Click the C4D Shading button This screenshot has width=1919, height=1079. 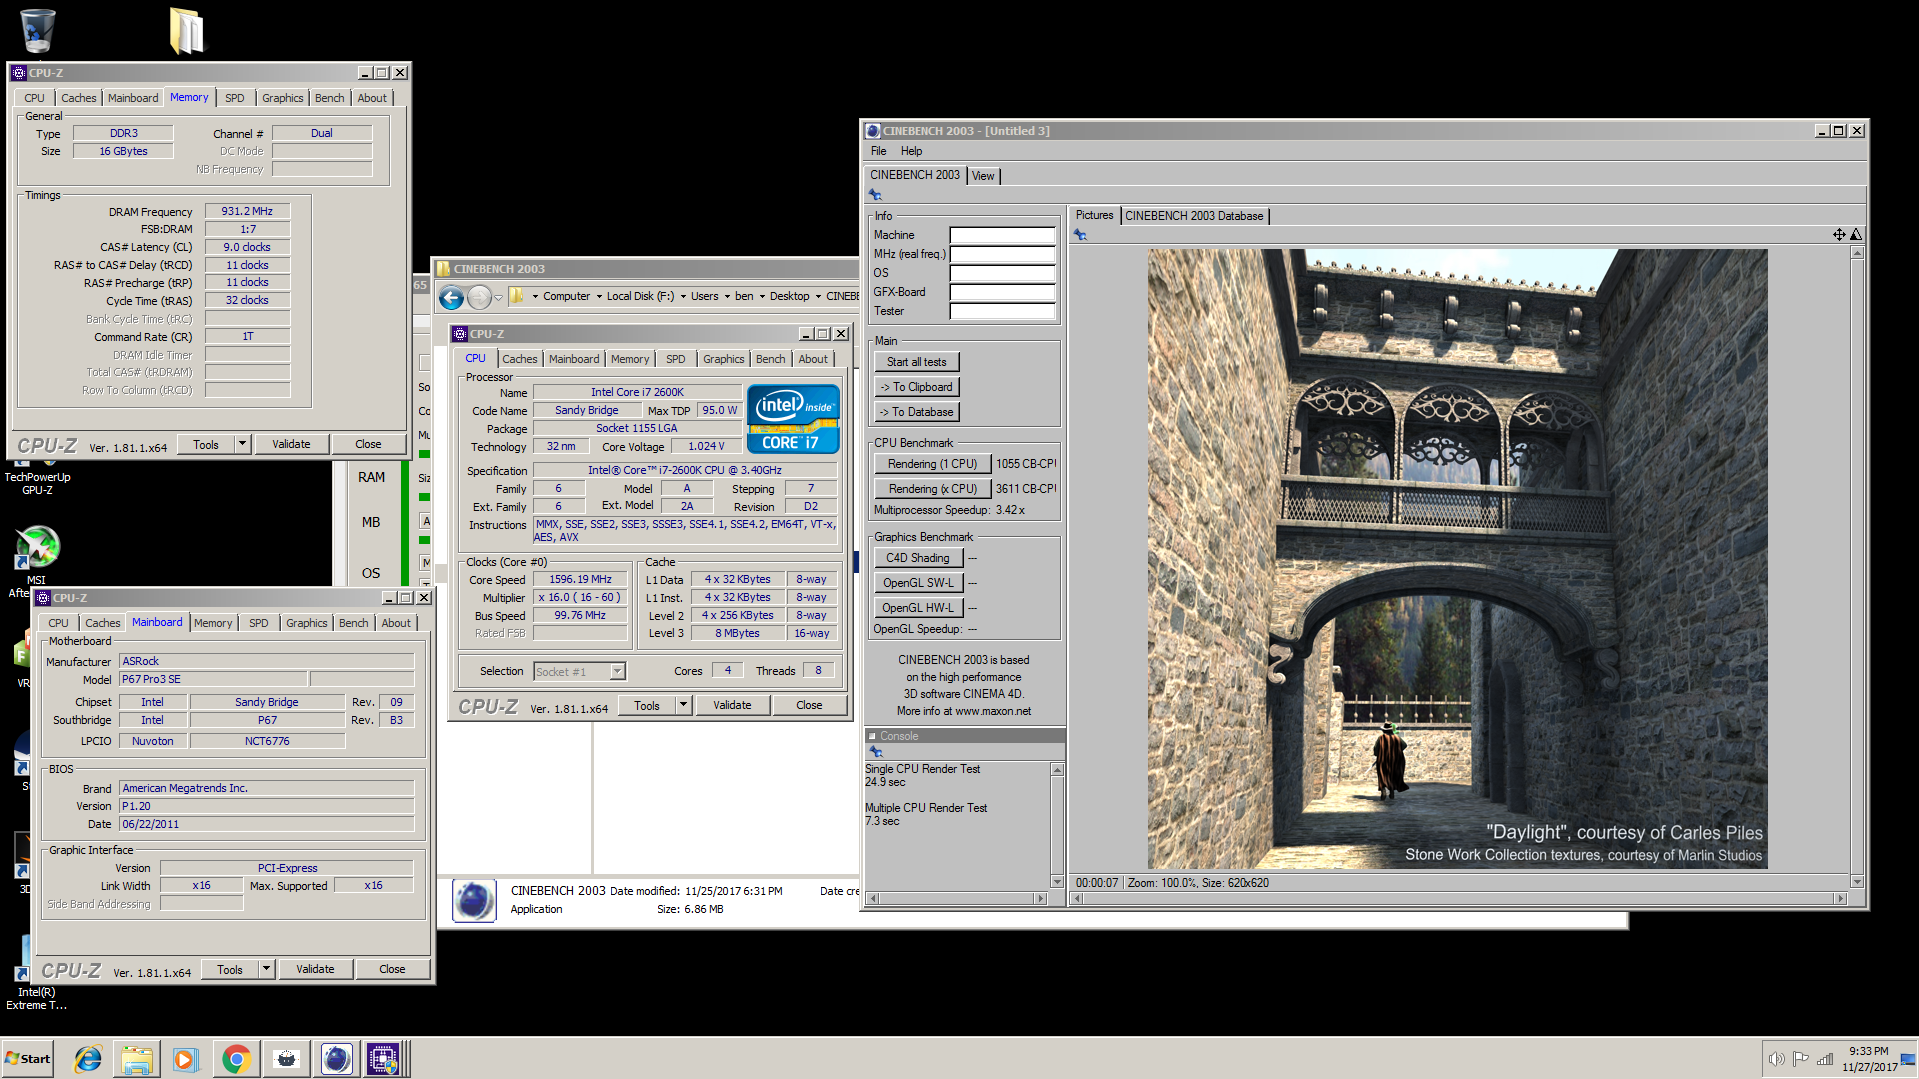pyautogui.click(x=918, y=558)
